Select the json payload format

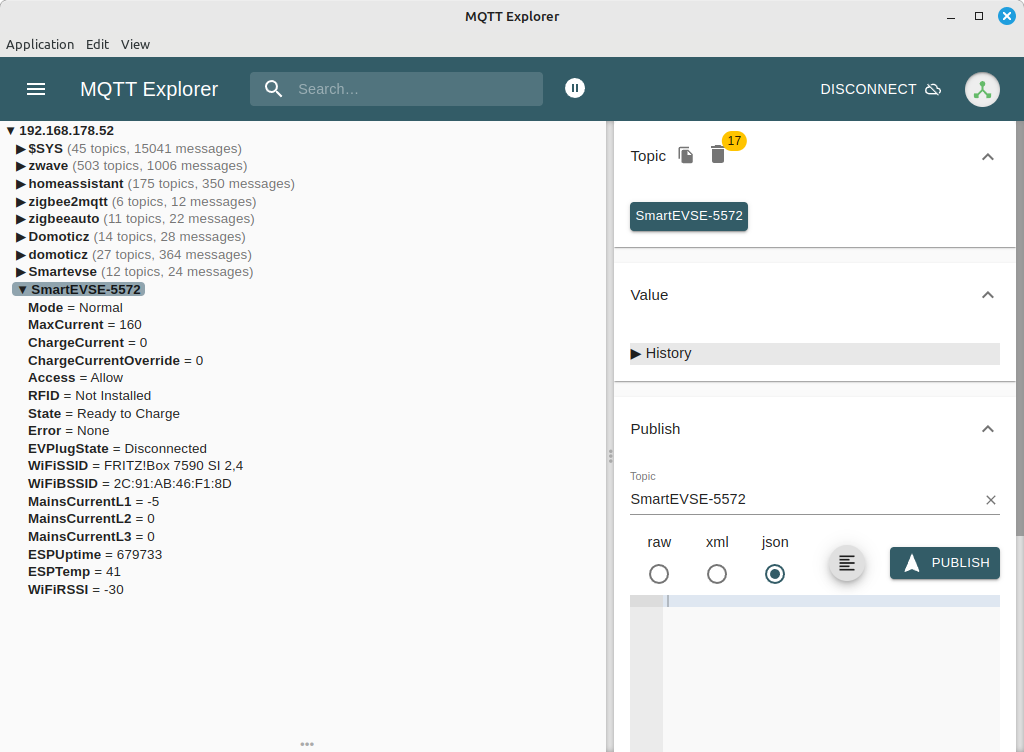(x=775, y=574)
